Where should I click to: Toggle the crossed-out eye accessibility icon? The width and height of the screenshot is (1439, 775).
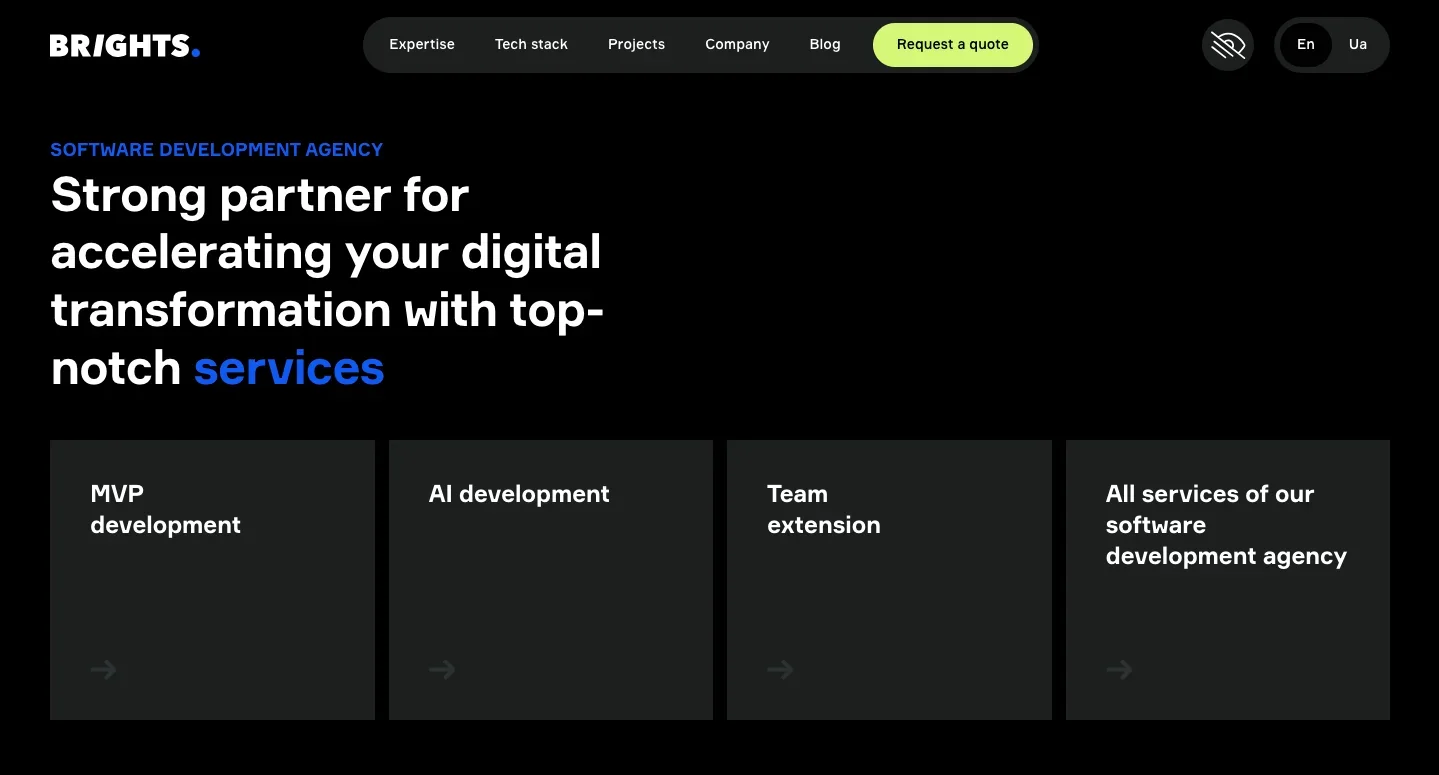(x=1227, y=45)
